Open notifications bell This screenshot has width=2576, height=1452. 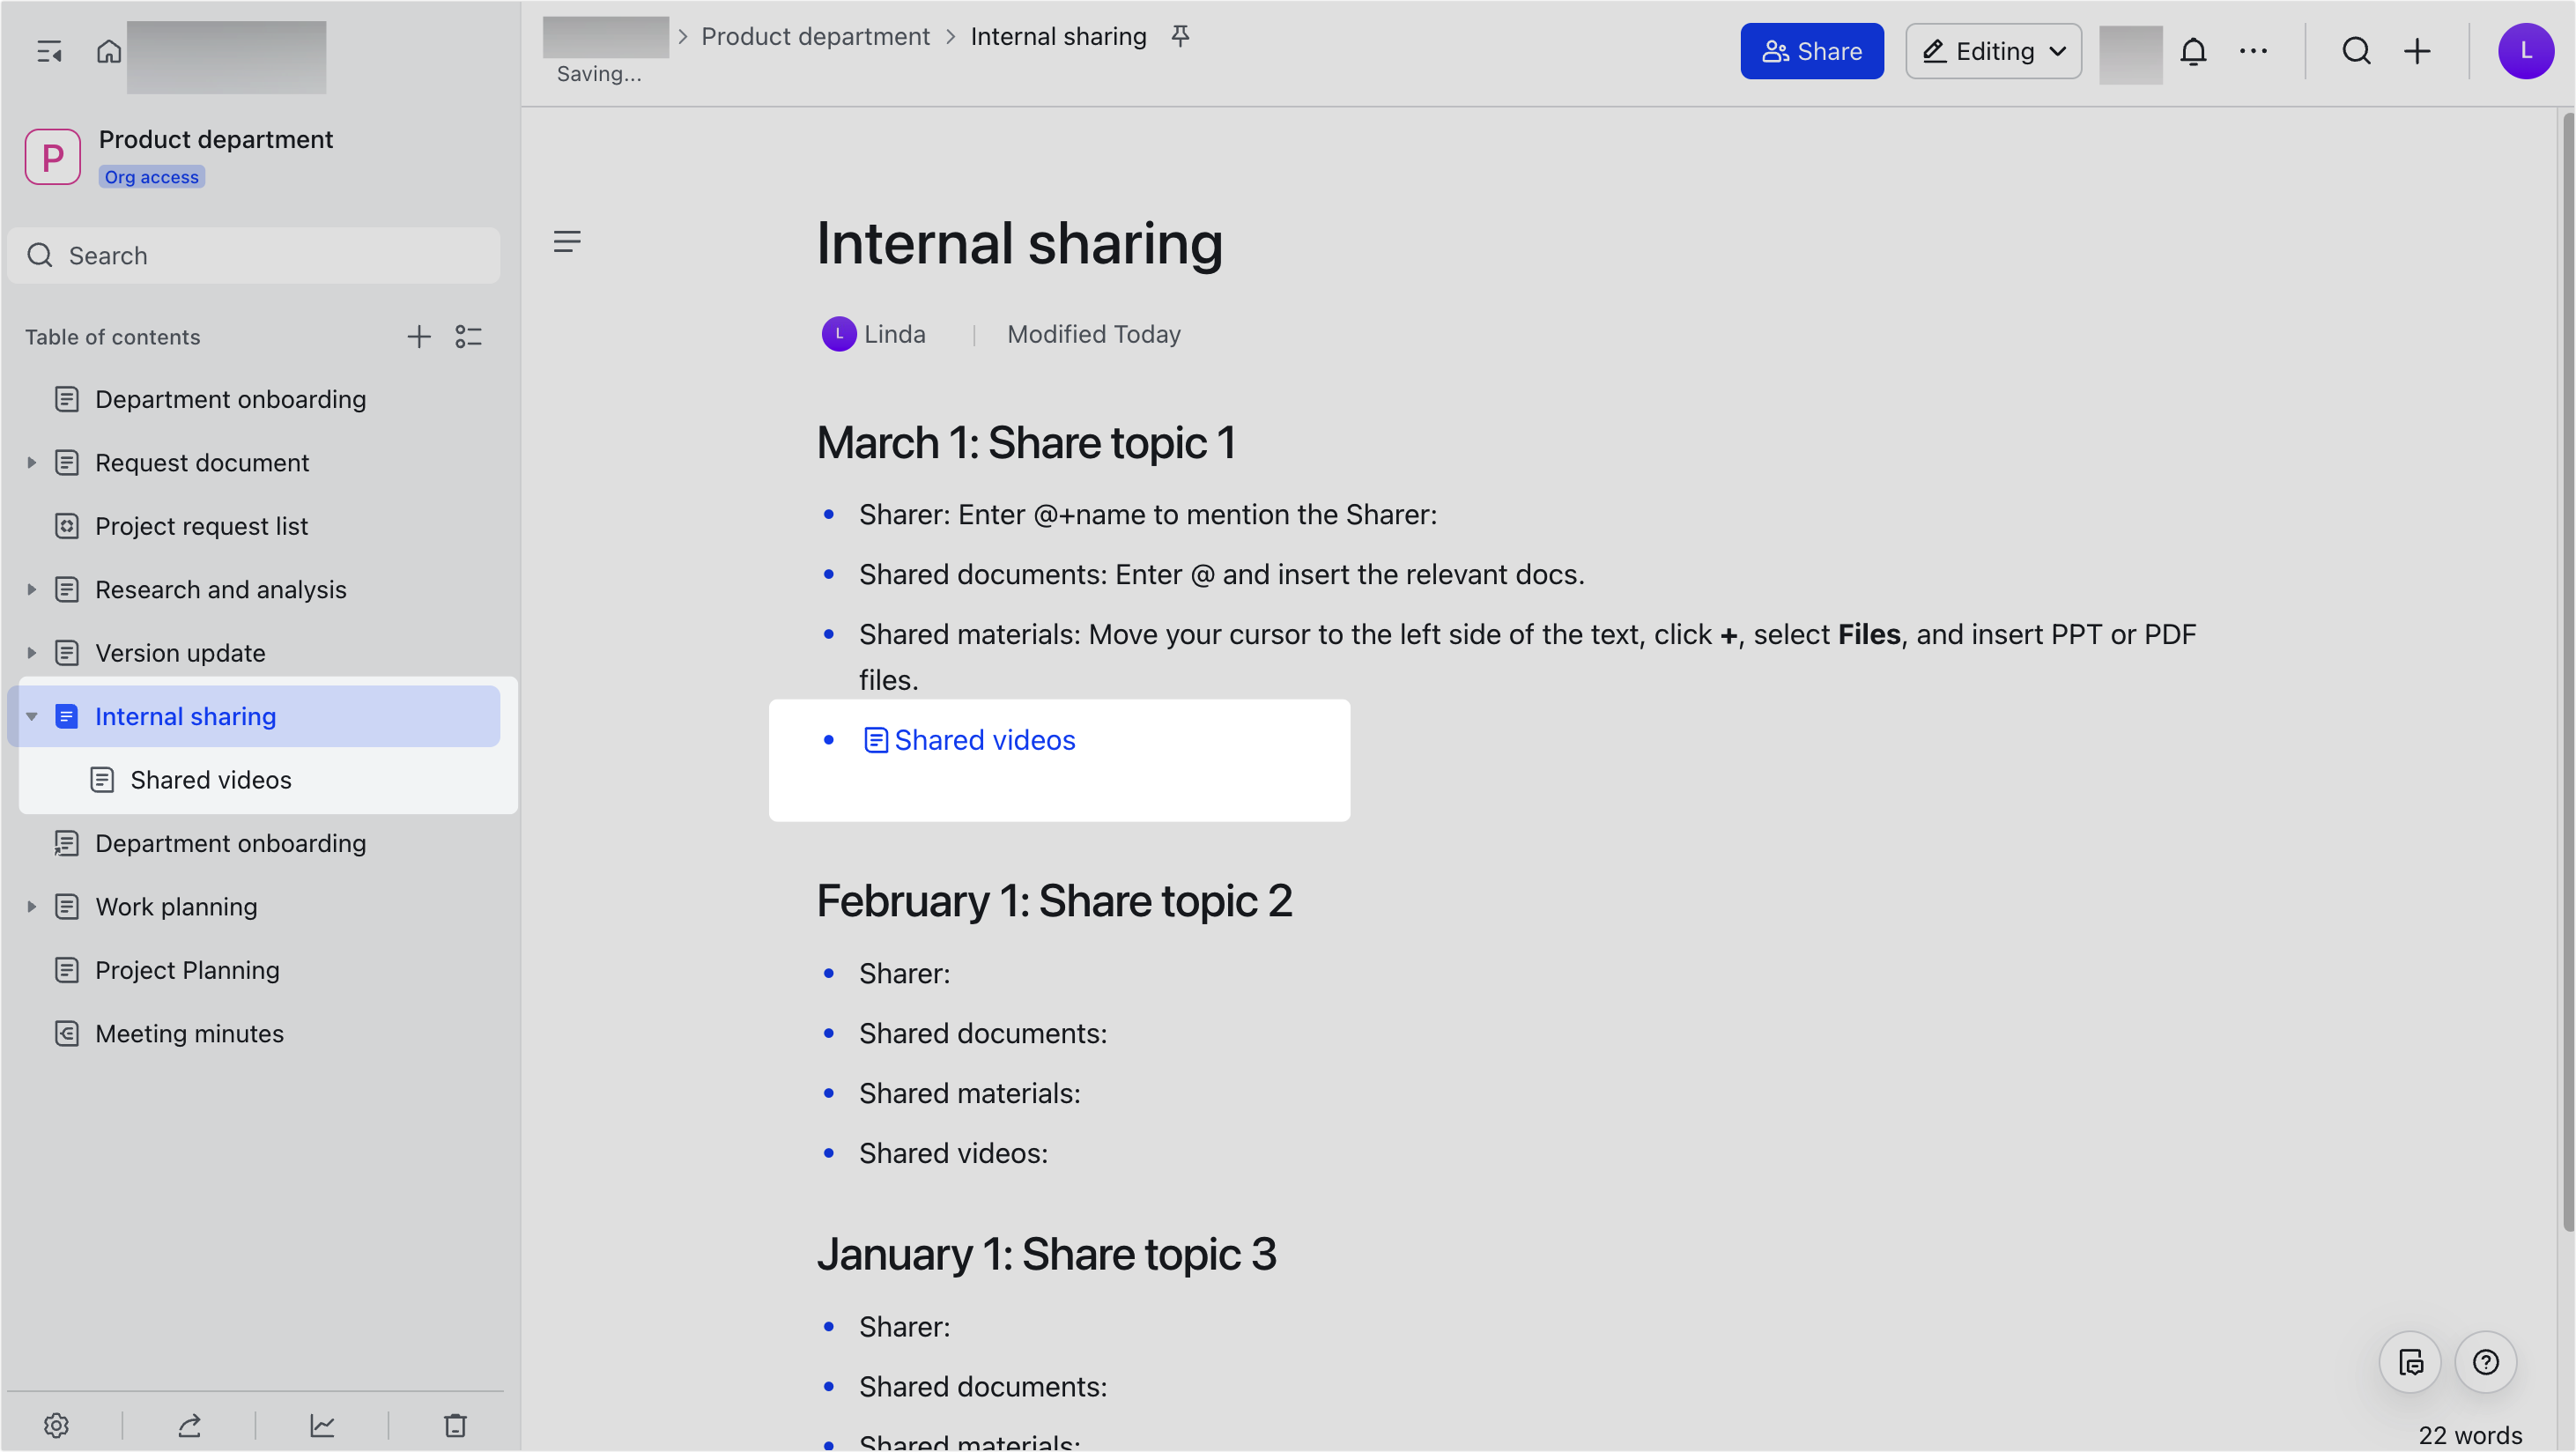tap(2193, 51)
